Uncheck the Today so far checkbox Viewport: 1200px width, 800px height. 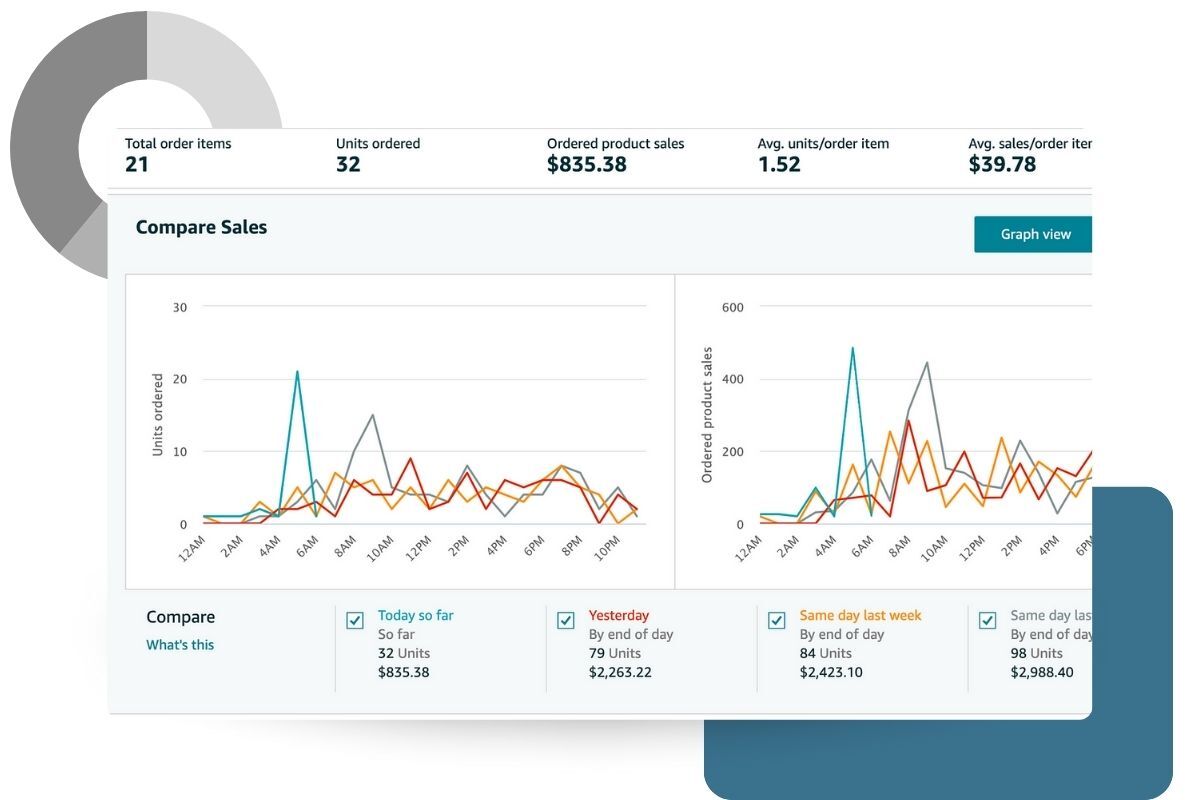click(355, 621)
